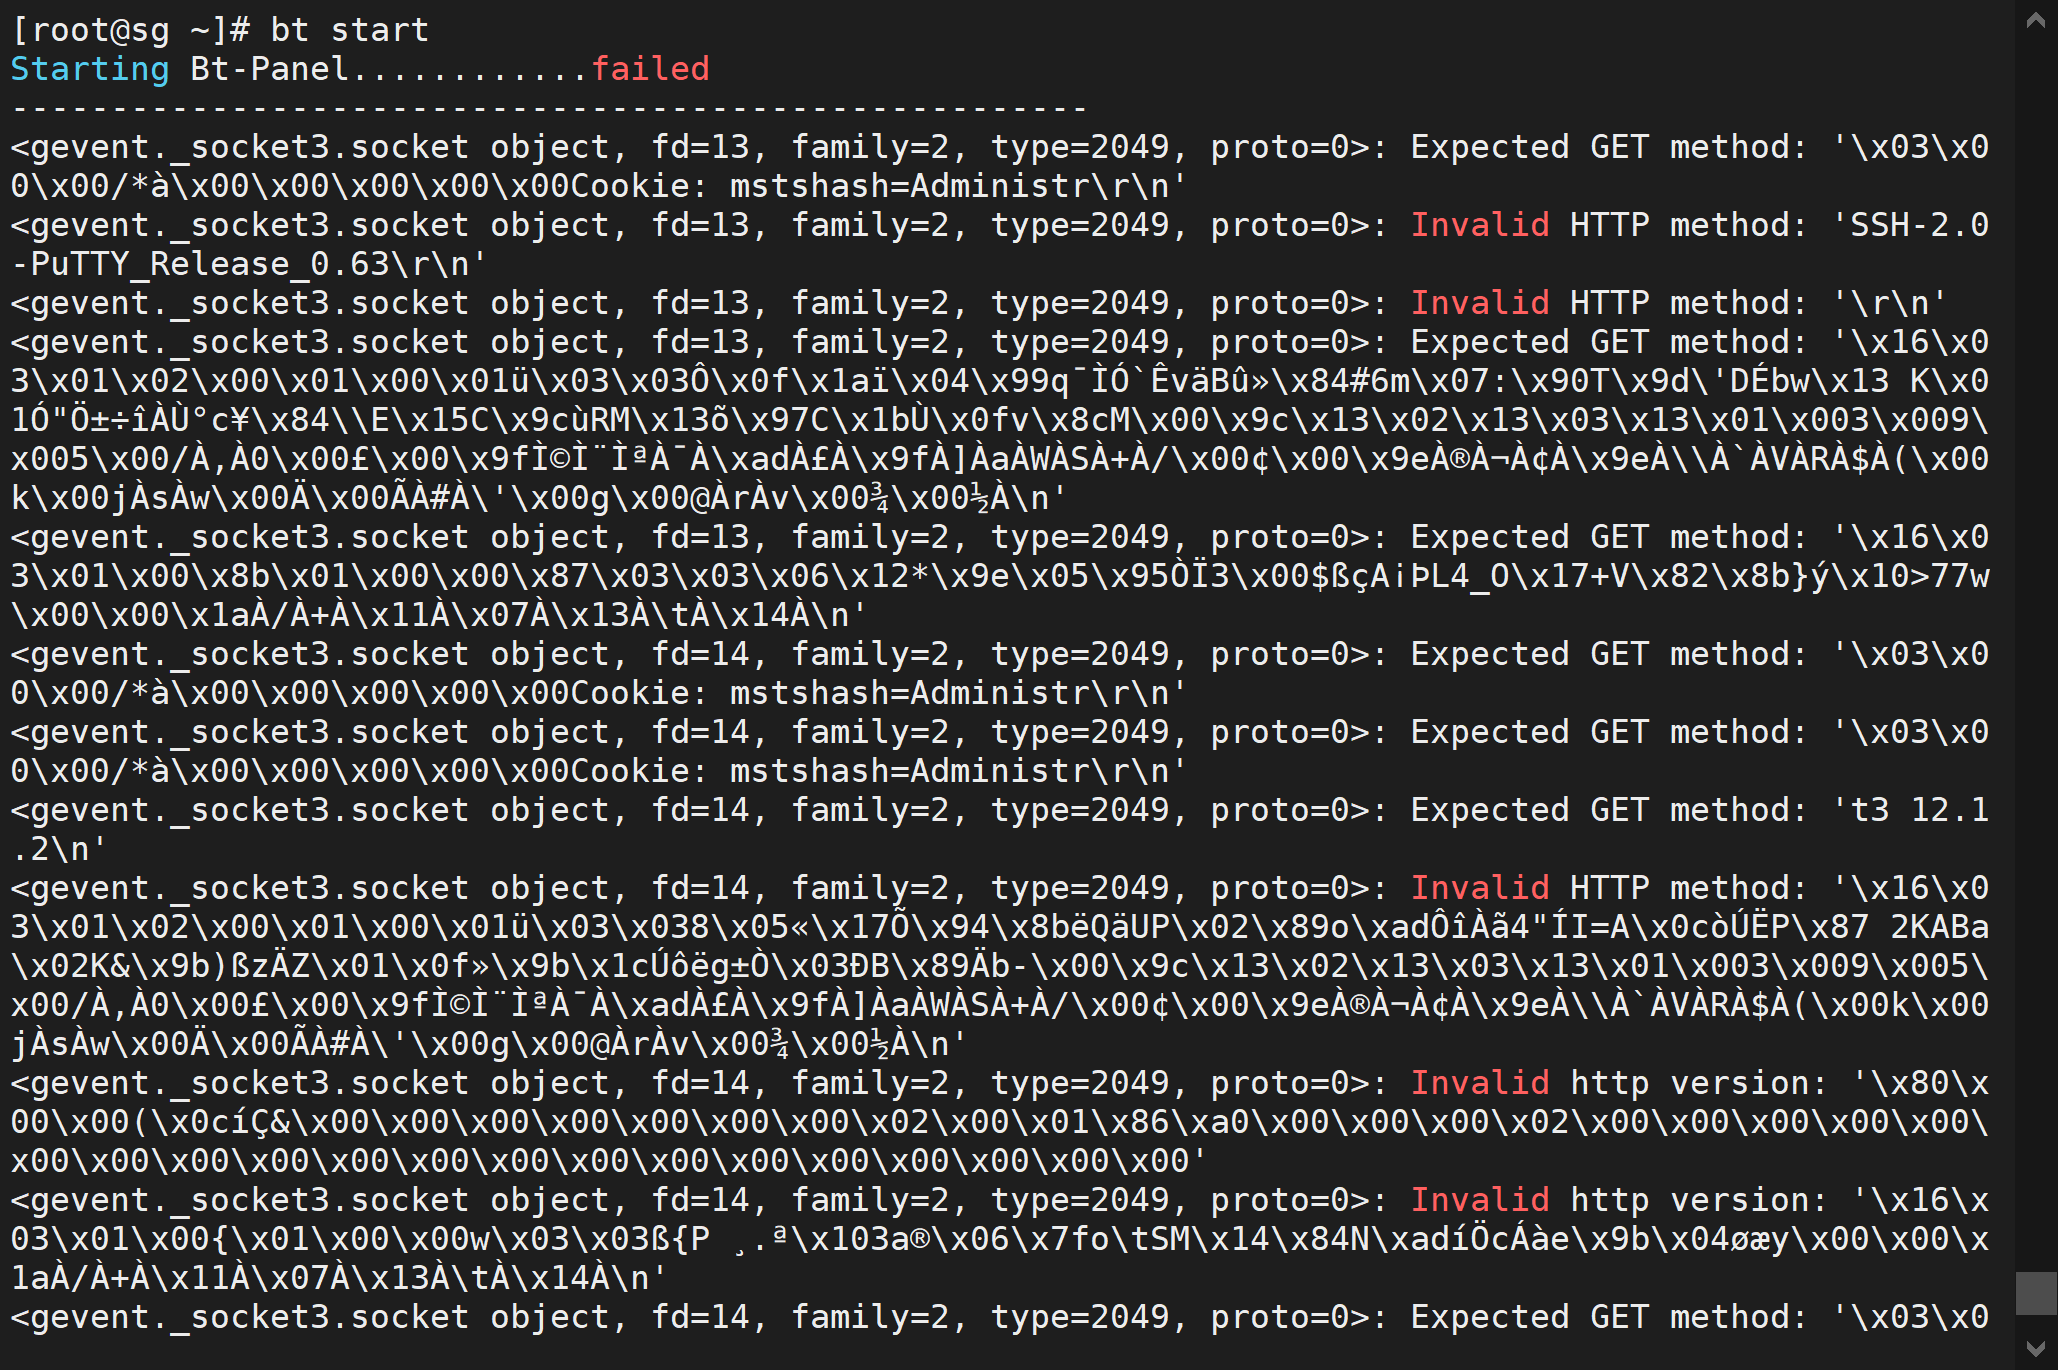The width and height of the screenshot is (2058, 1370).
Task: Click the terminal scrollbar thumb
Action: [2035, 1293]
